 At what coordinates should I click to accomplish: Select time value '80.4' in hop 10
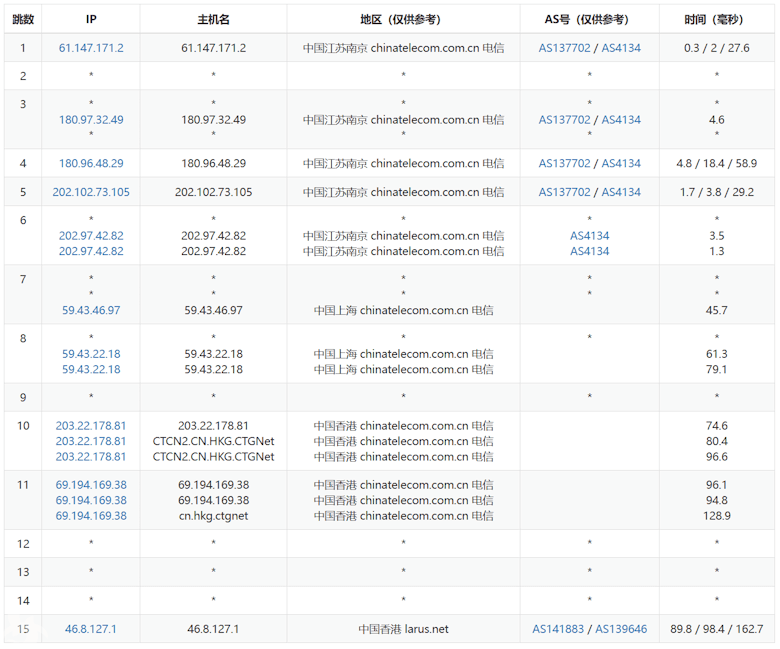pos(717,441)
